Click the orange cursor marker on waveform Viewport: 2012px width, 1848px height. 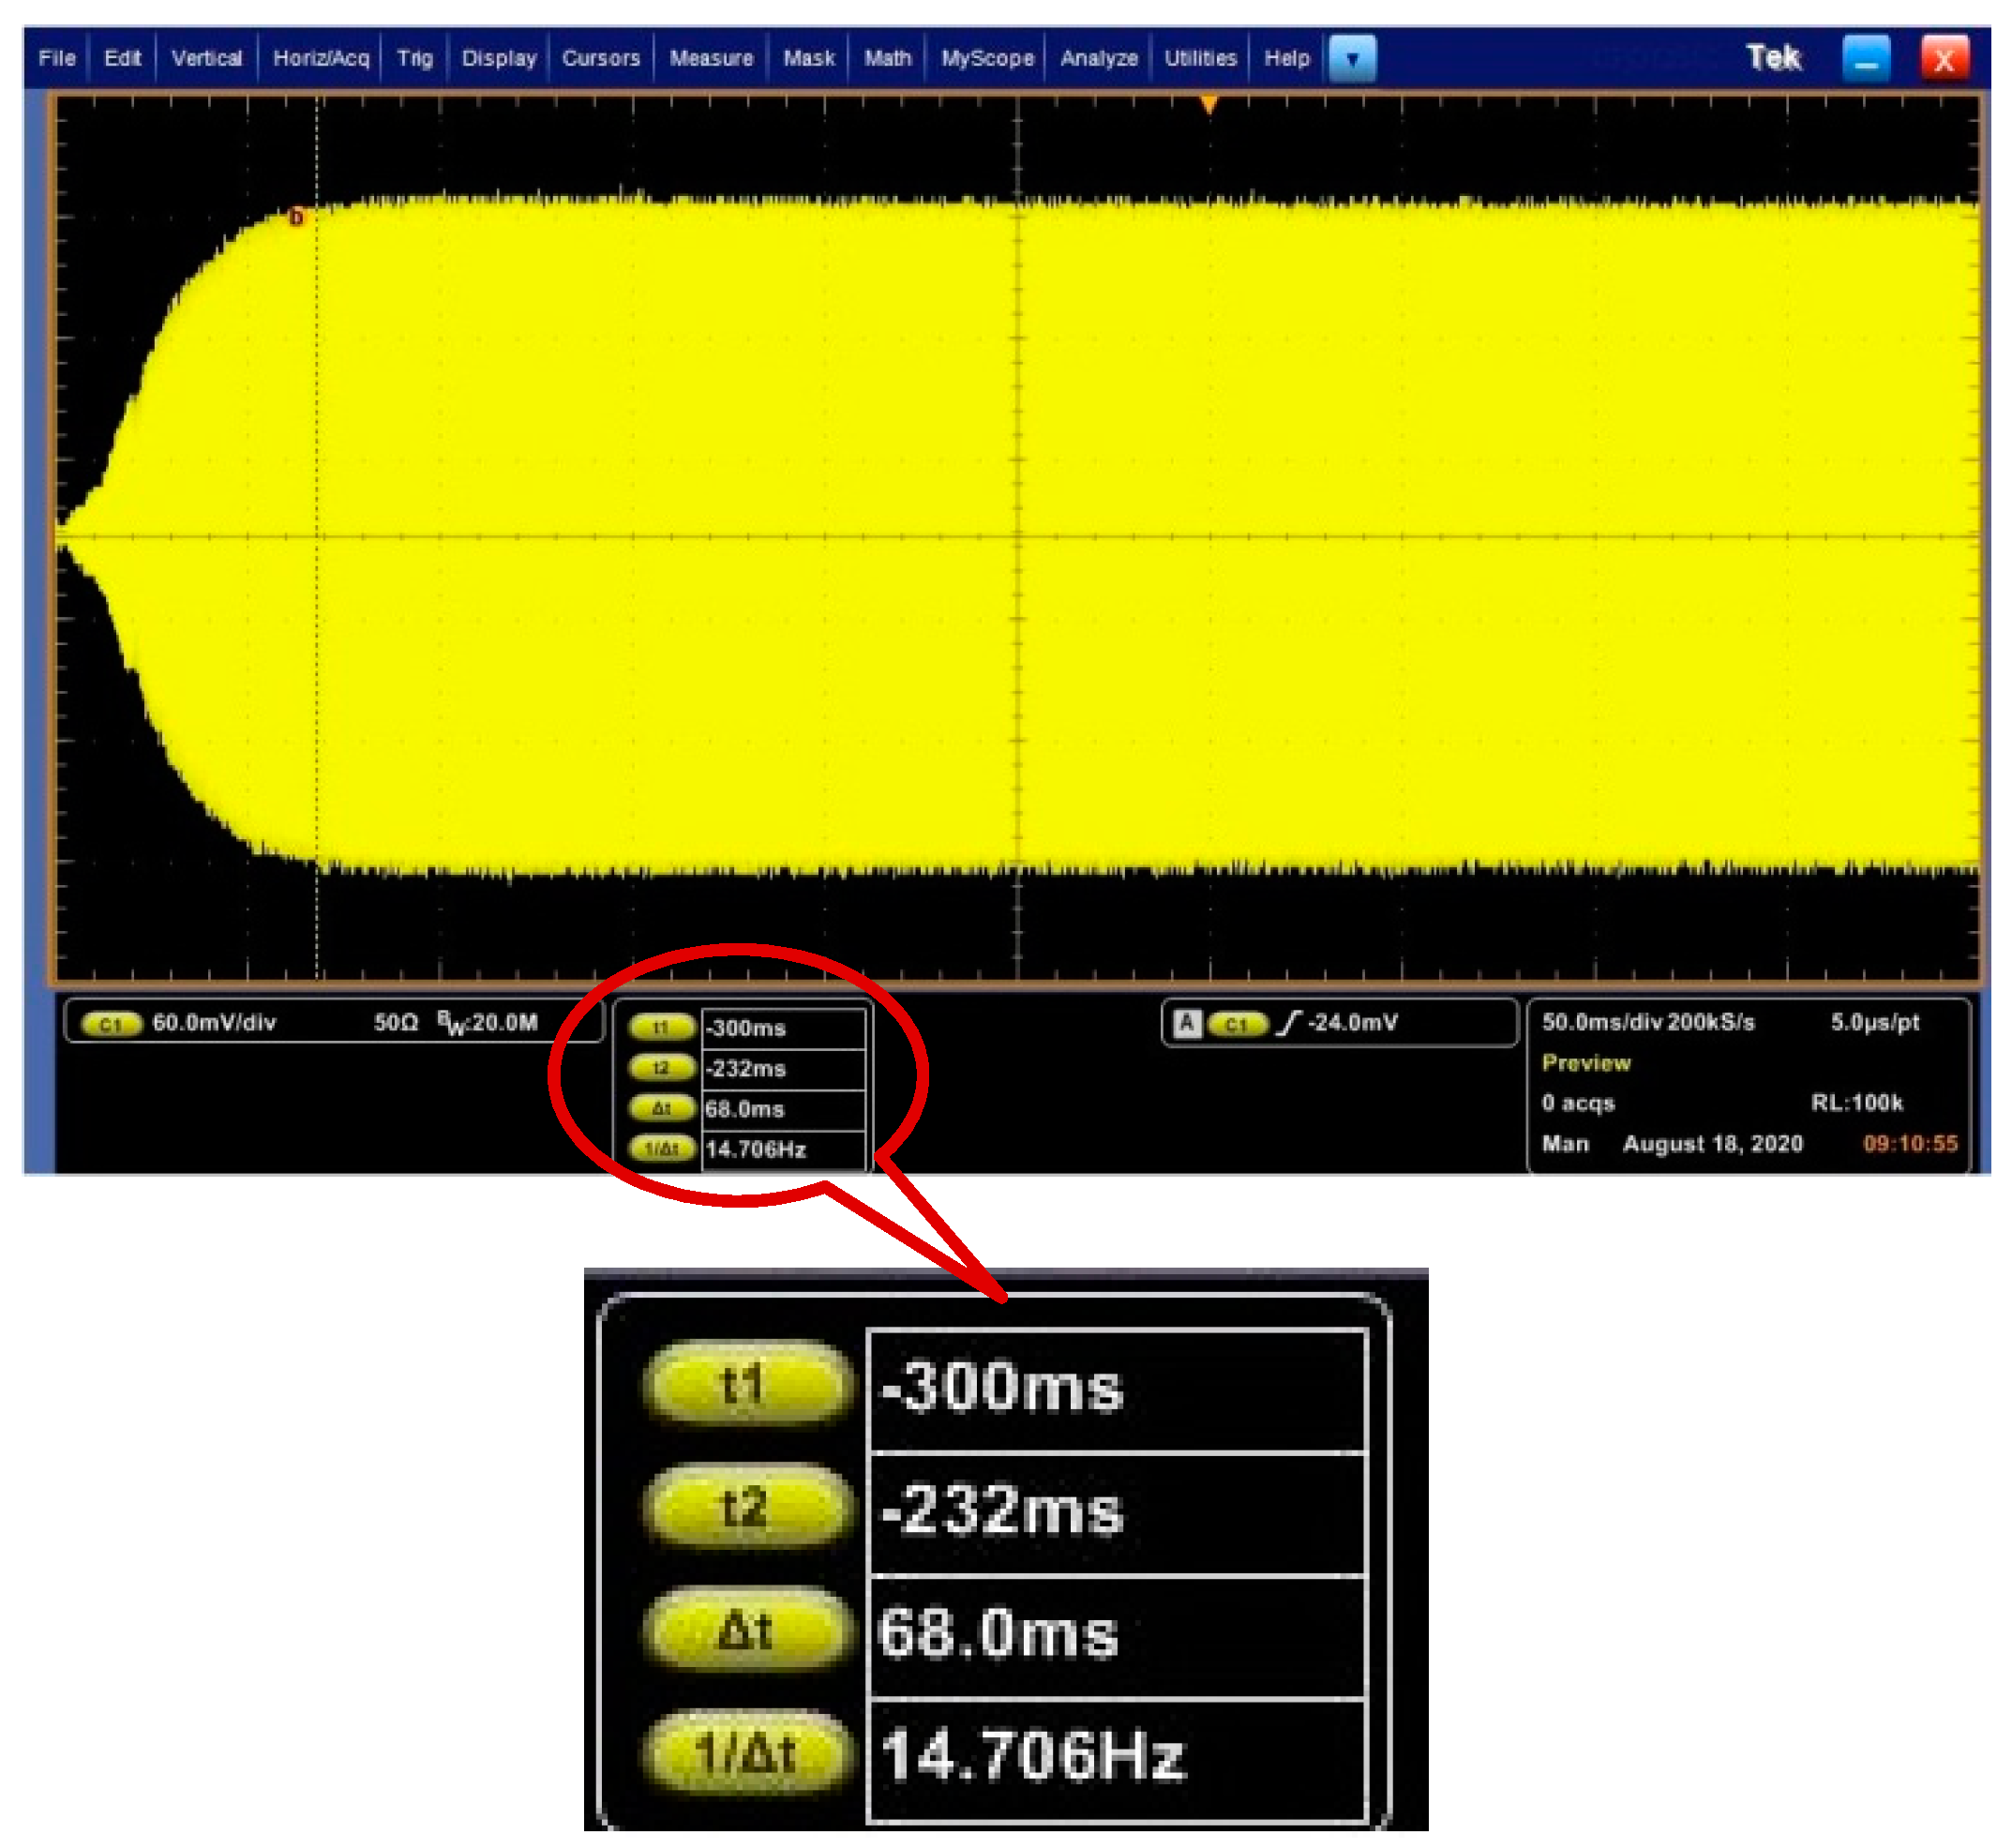pyautogui.click(x=296, y=217)
